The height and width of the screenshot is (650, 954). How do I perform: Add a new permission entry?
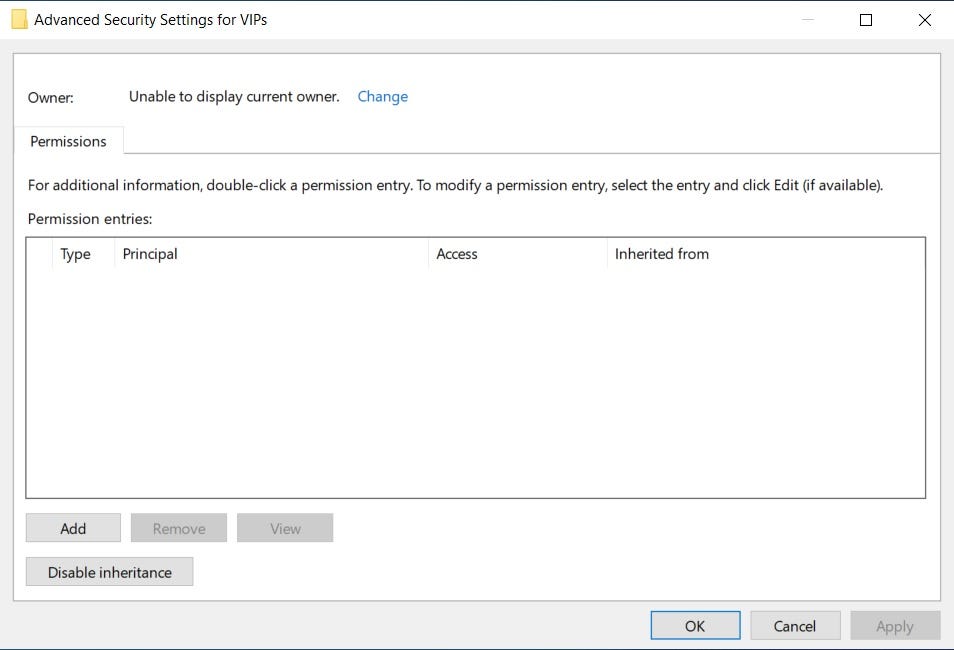(73, 528)
